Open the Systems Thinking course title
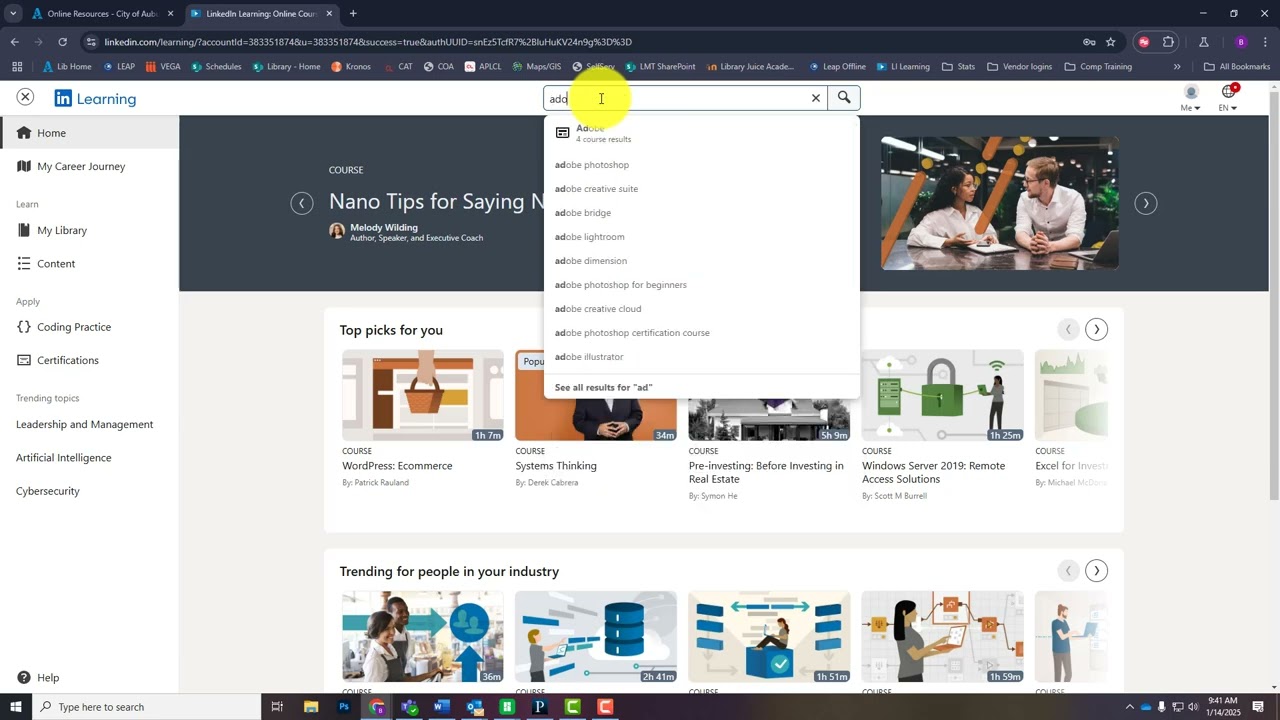The height and width of the screenshot is (720, 1280). click(556, 466)
